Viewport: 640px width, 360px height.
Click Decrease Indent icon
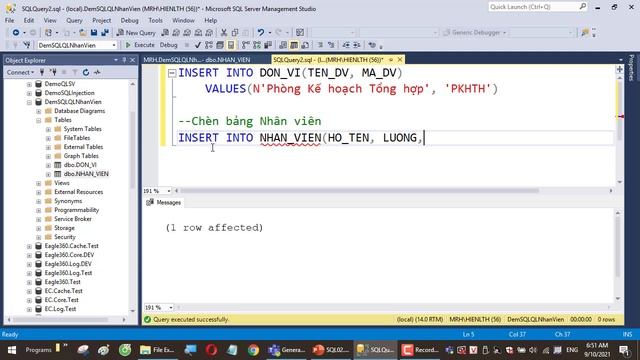pyautogui.click(x=346, y=45)
